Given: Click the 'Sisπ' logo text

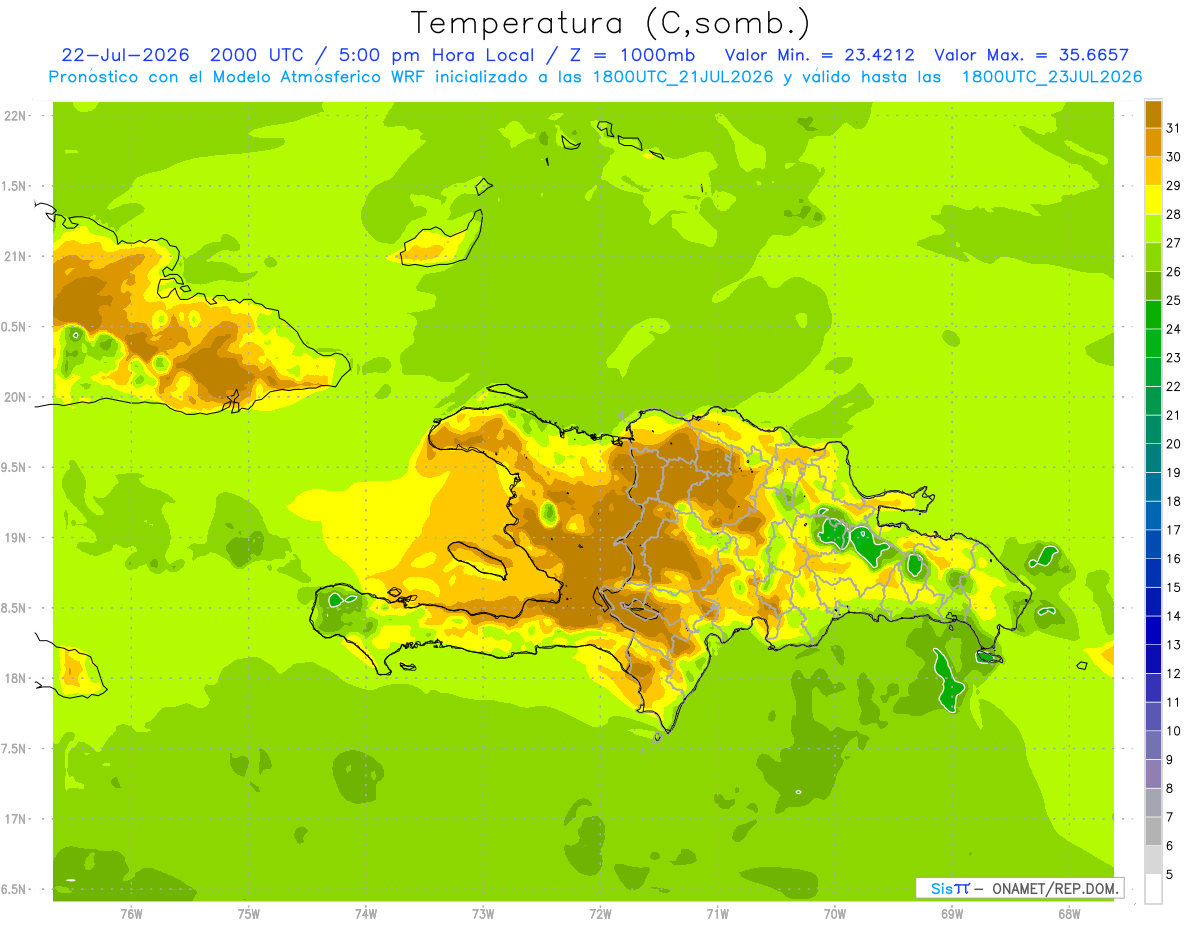Looking at the screenshot, I should pos(950,888).
